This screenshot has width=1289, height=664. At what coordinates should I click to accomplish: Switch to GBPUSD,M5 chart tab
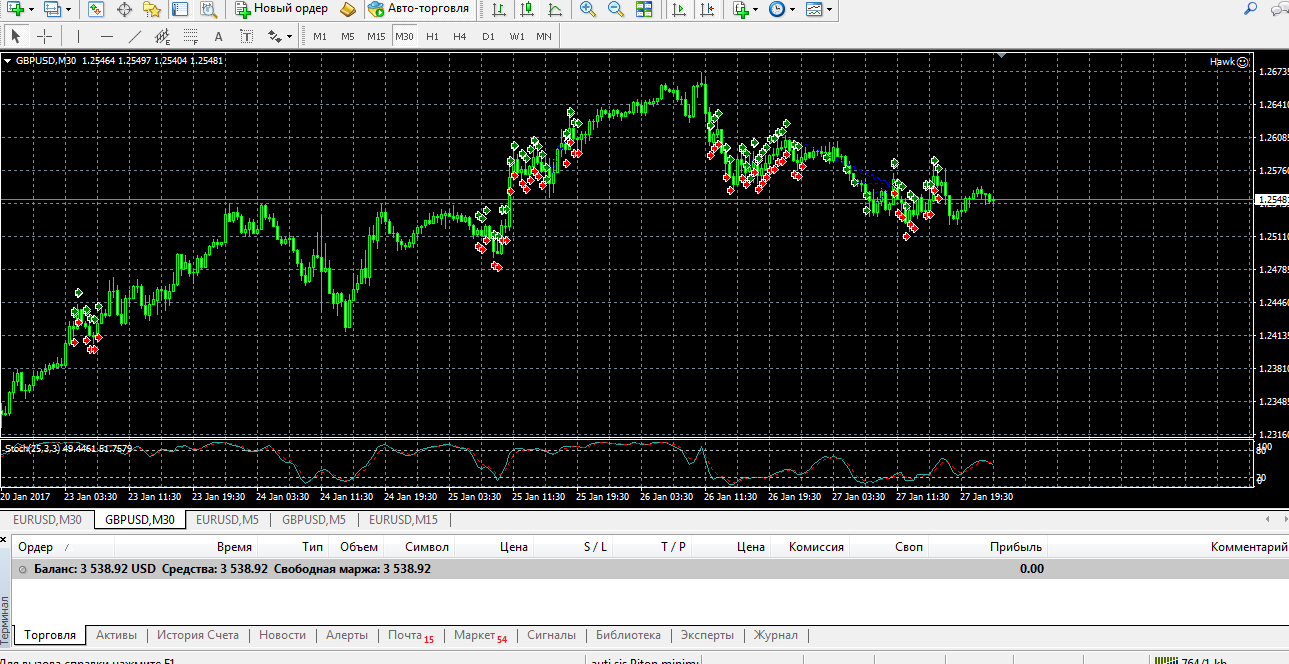point(314,520)
